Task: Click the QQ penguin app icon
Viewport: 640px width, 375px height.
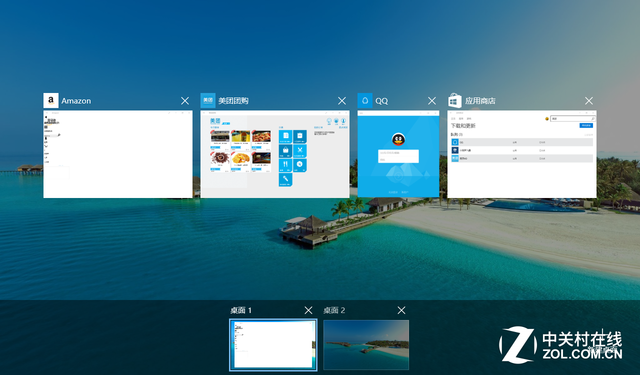Action: point(365,100)
